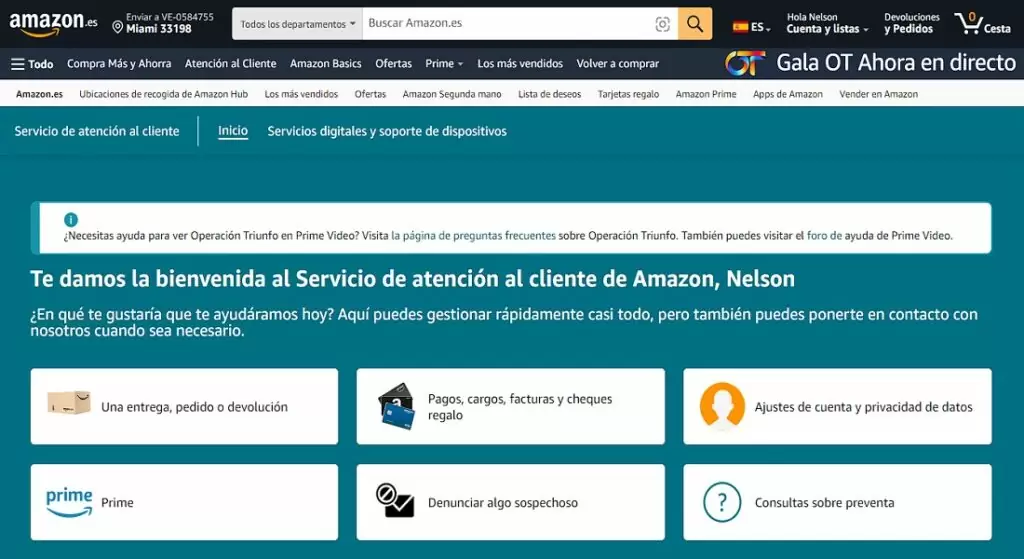Open Apps de Amazon link
Image resolution: width=1024 pixels, height=559 pixels.
[788, 94]
